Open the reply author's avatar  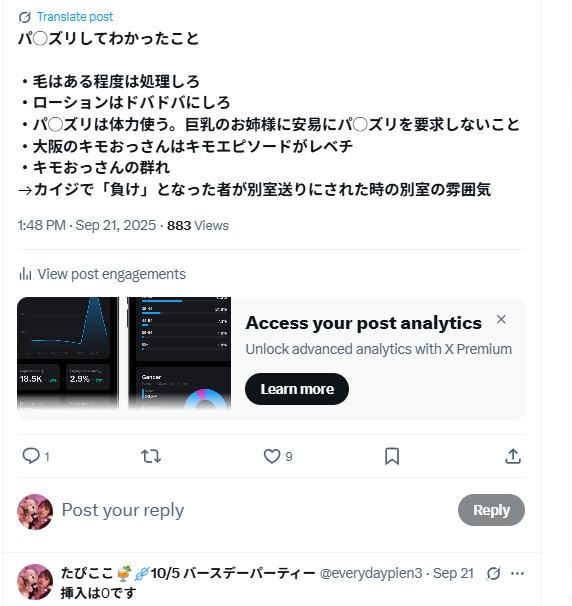pyautogui.click(x=35, y=582)
